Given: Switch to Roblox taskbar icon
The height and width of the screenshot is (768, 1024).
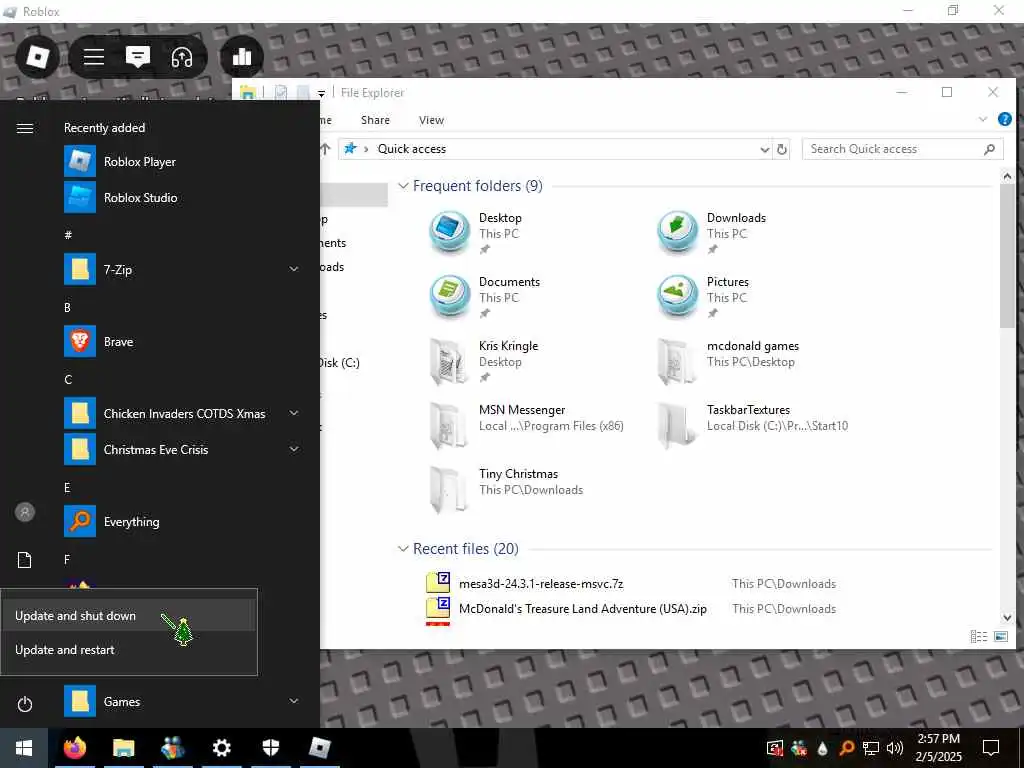Looking at the screenshot, I should (319, 748).
